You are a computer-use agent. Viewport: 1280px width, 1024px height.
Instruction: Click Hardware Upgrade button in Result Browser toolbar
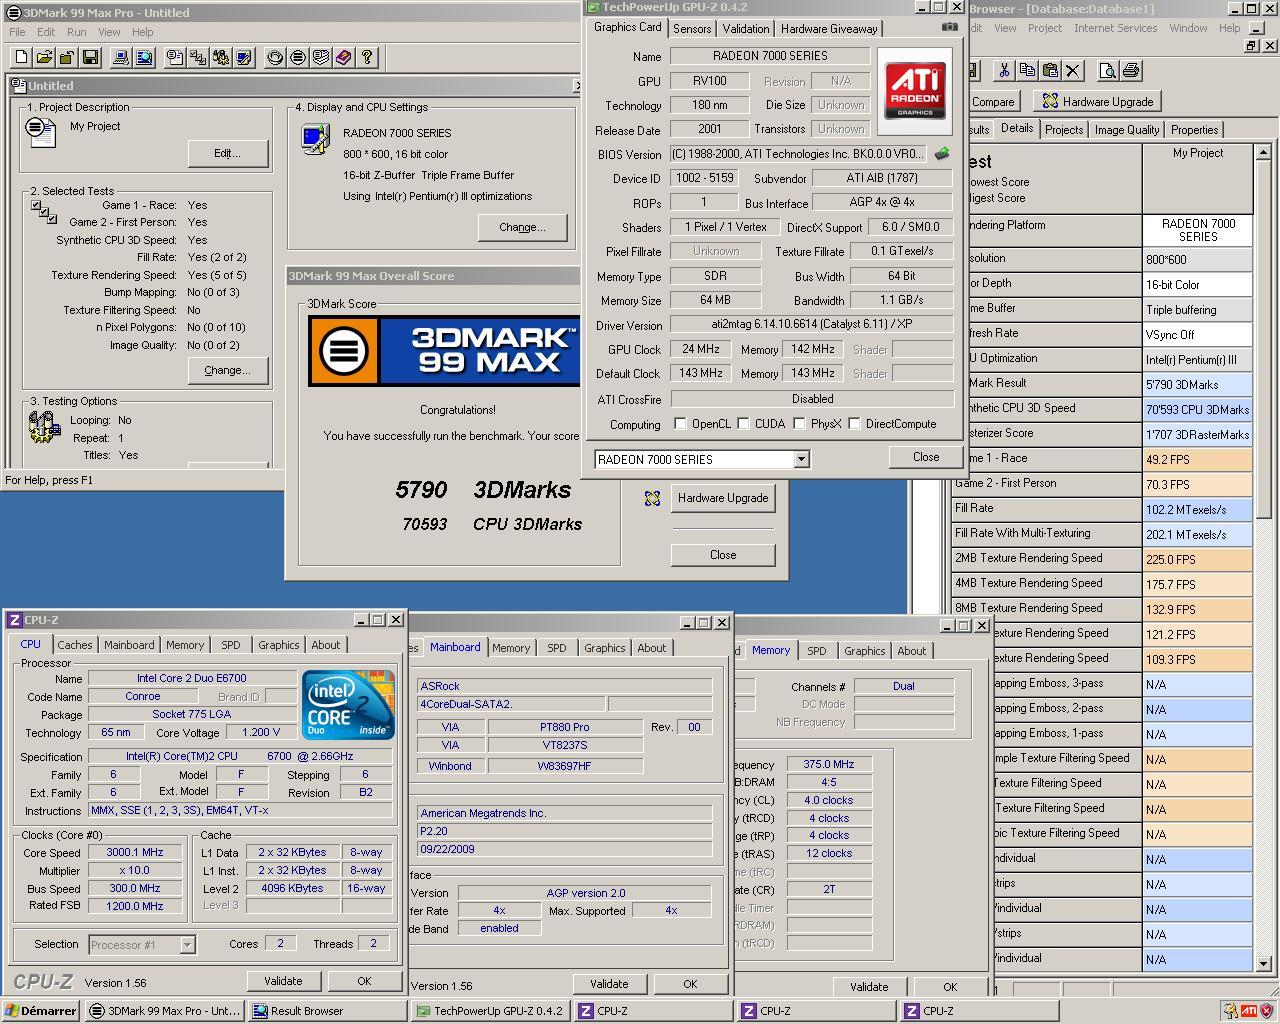pos(1097,101)
